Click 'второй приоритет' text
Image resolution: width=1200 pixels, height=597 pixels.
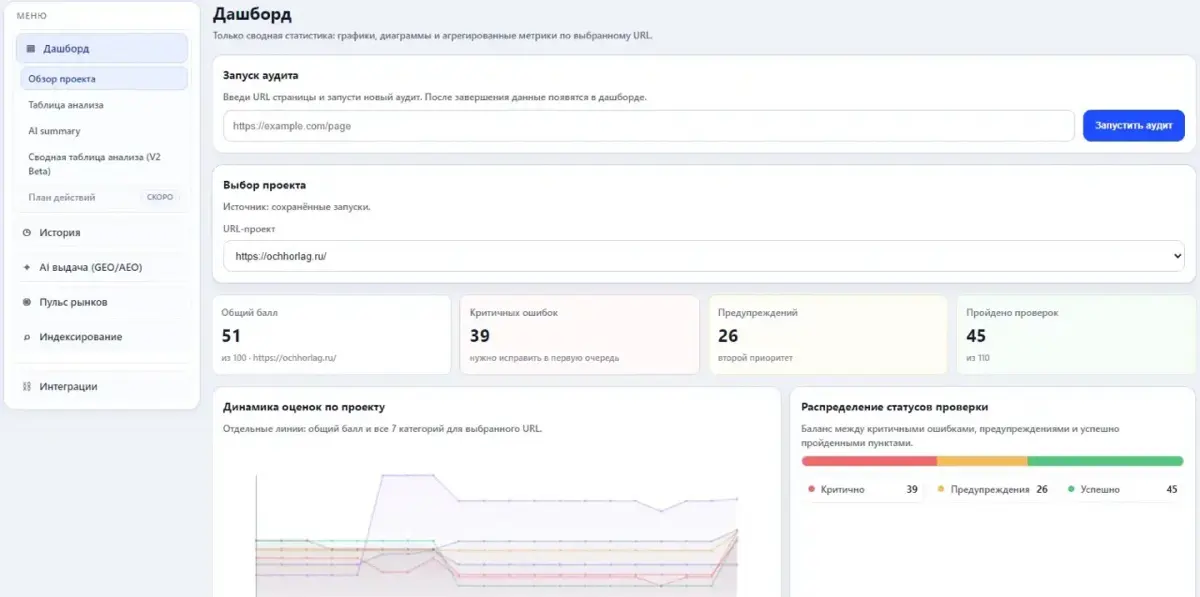click(x=755, y=357)
